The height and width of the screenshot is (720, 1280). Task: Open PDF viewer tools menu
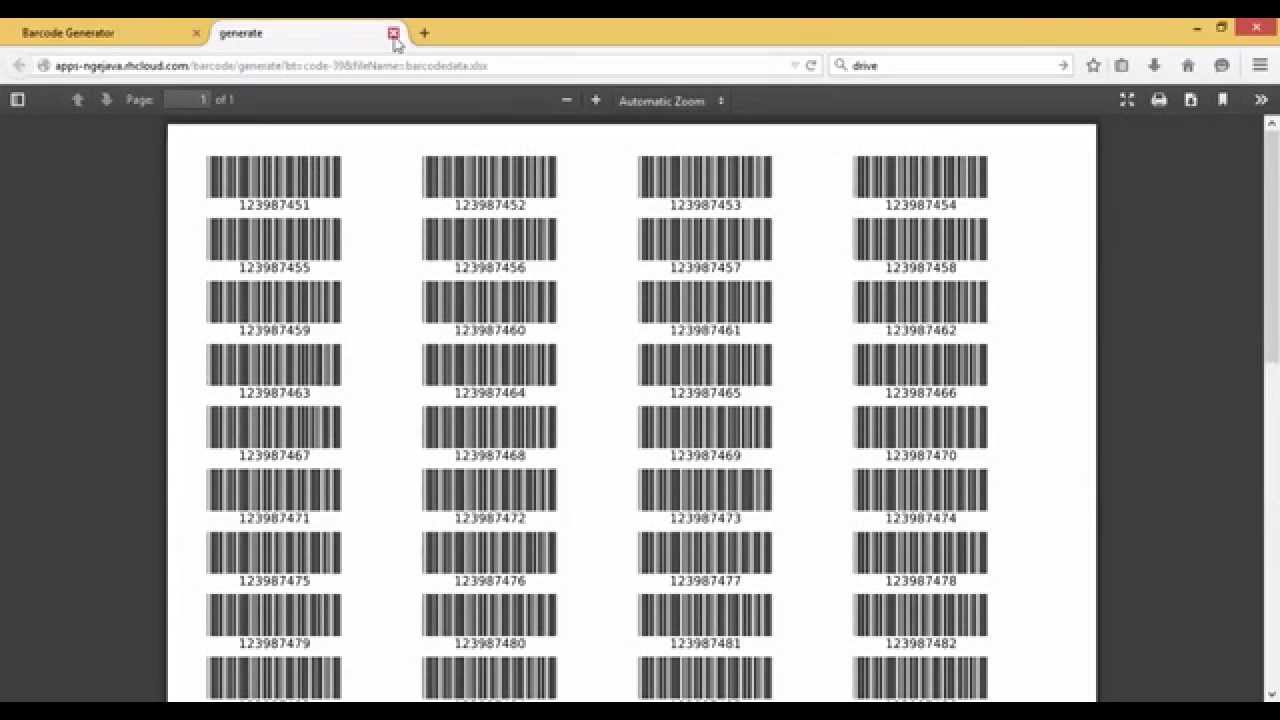pyautogui.click(x=1261, y=100)
